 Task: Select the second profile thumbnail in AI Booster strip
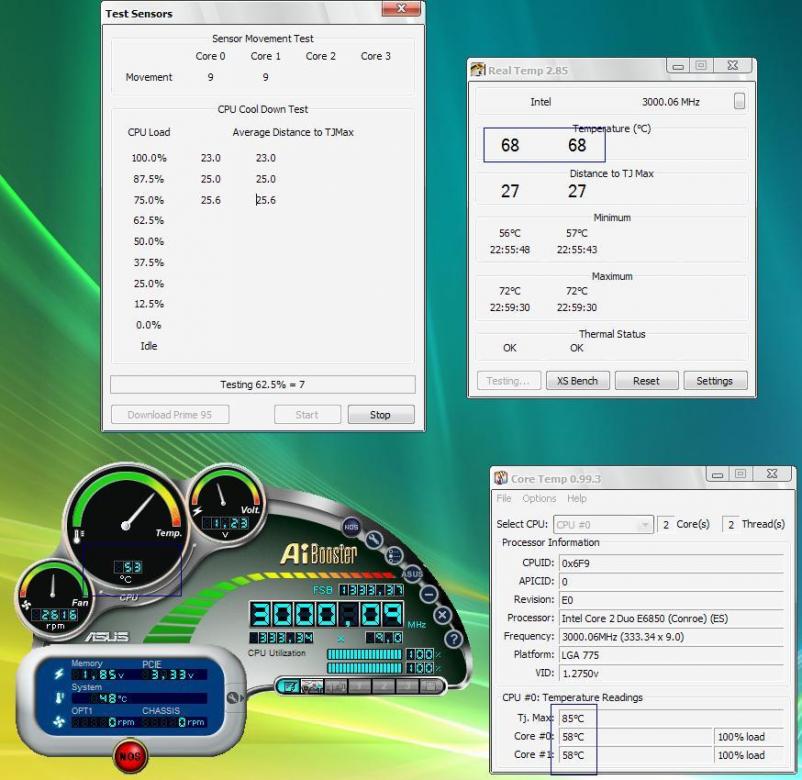[x=312, y=686]
